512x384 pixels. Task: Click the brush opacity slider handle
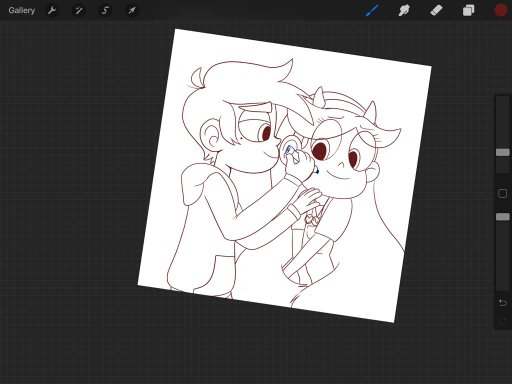coord(503,217)
